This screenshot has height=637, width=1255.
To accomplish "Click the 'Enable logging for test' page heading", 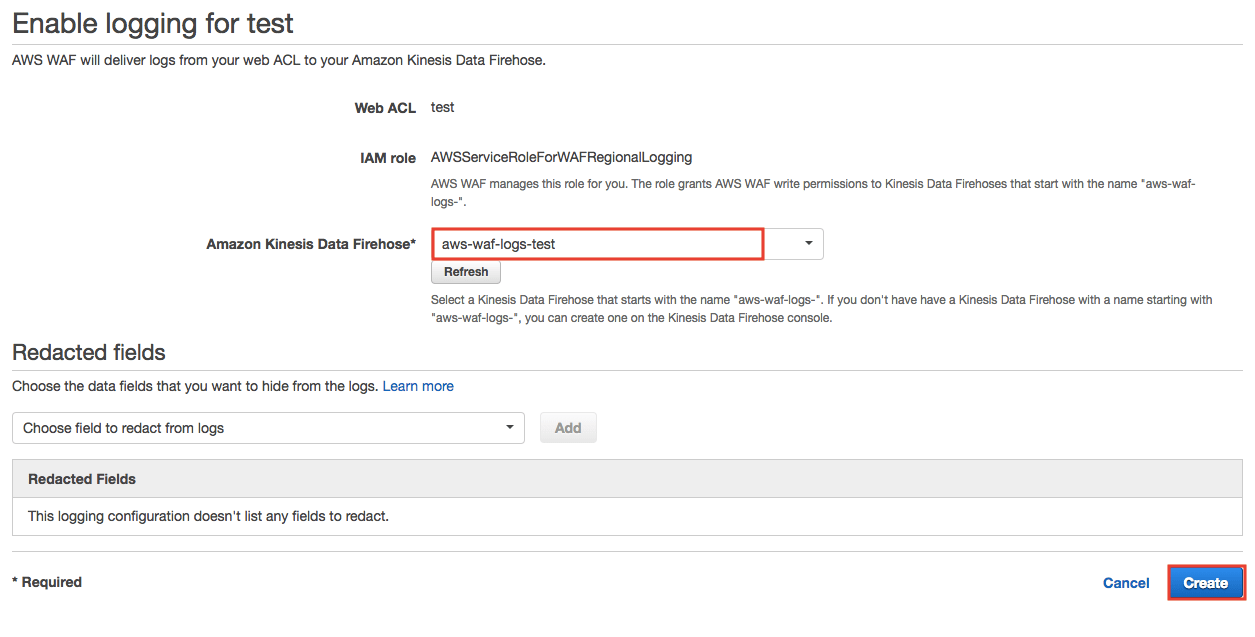I will (x=153, y=22).
